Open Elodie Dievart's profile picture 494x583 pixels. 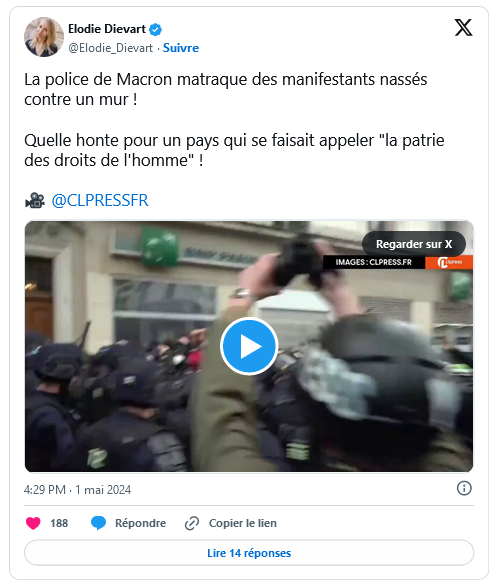click(x=44, y=37)
